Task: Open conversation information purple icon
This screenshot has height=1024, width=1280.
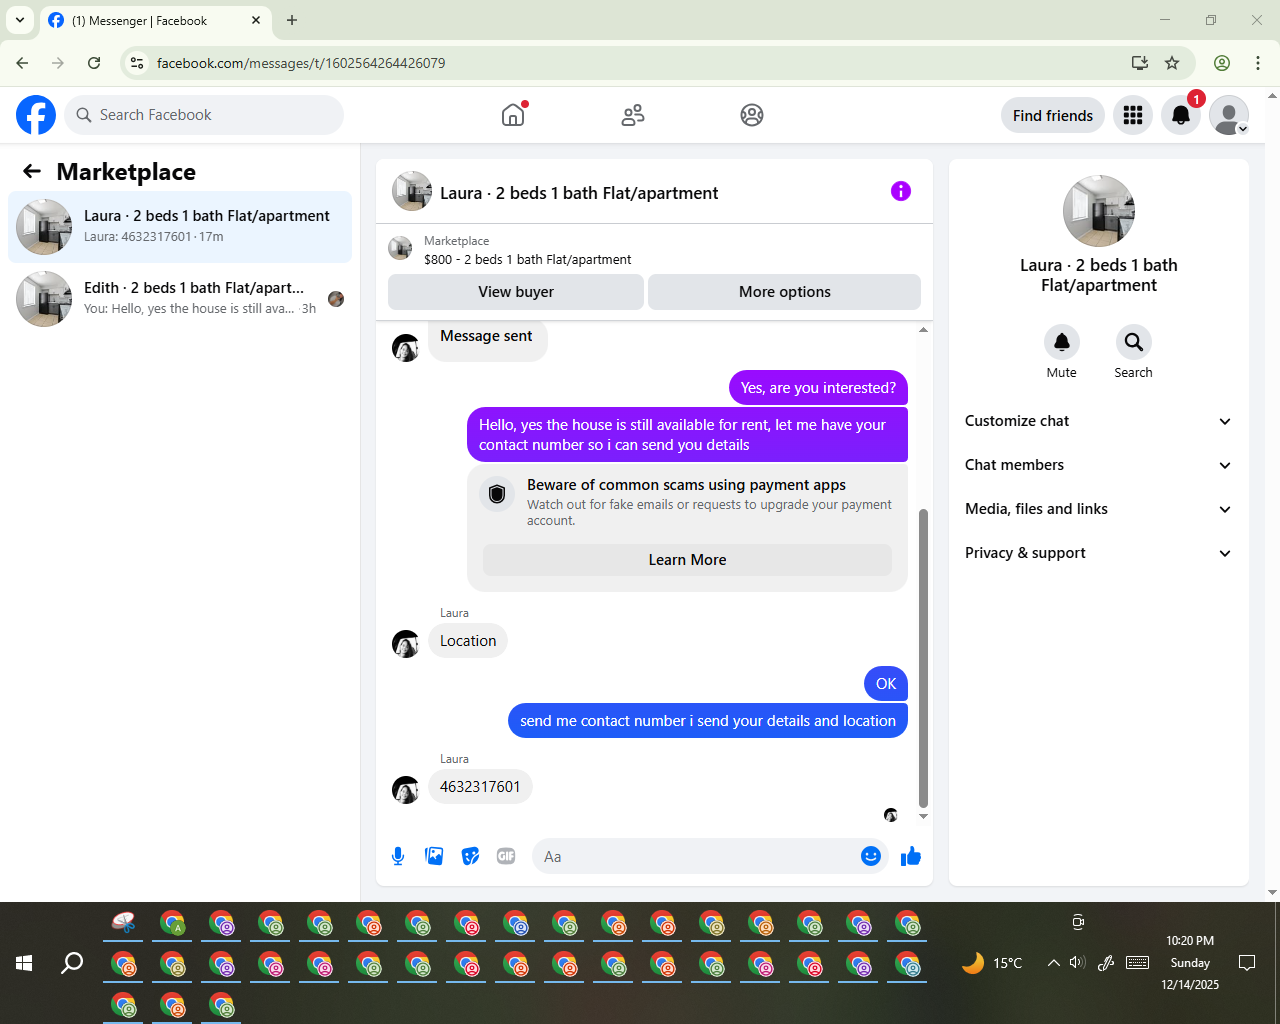Action: (901, 191)
